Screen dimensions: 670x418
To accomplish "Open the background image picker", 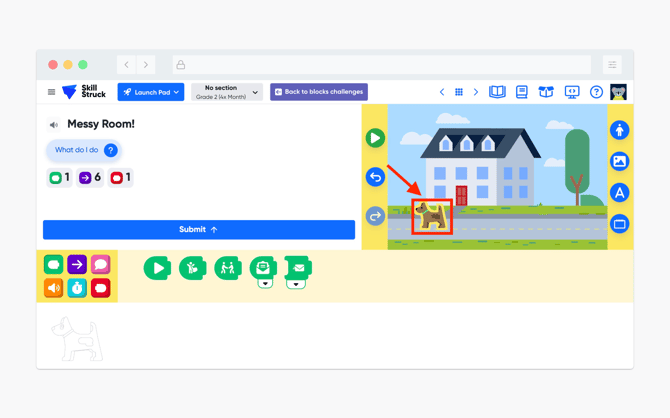I will point(619,161).
